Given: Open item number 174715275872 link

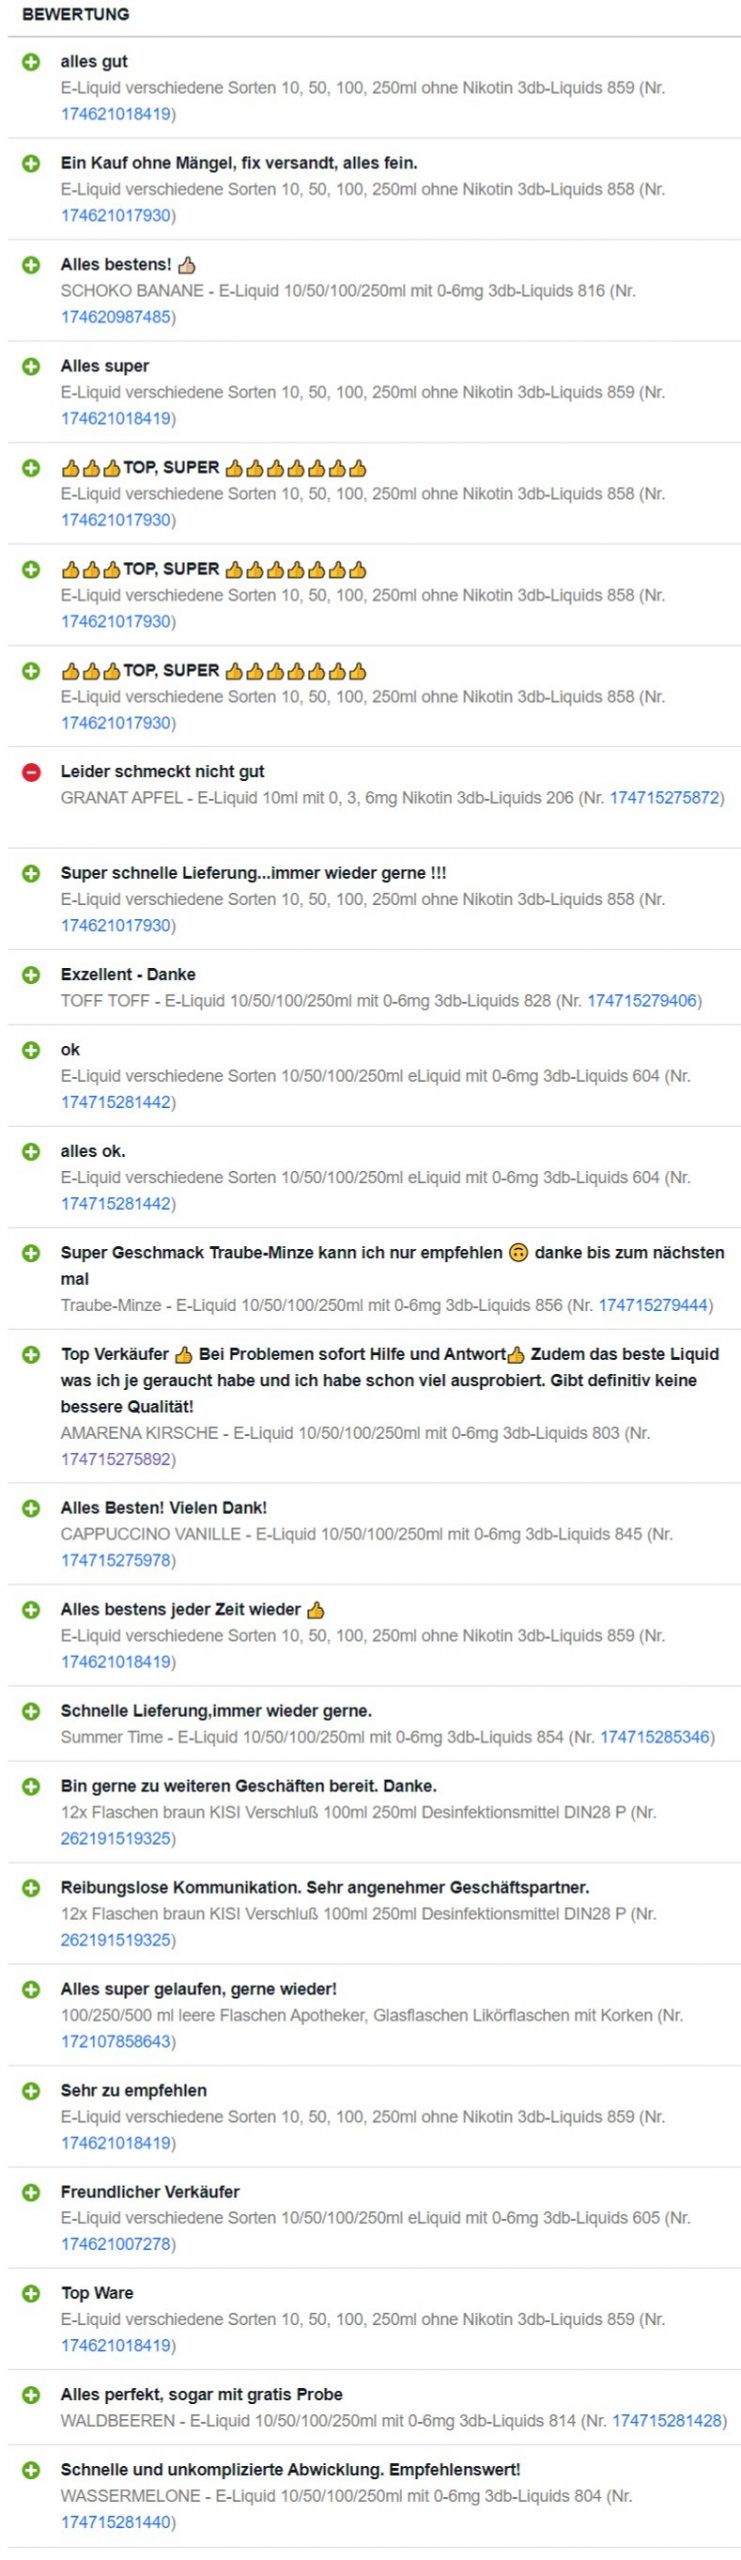Looking at the screenshot, I should point(664,798).
